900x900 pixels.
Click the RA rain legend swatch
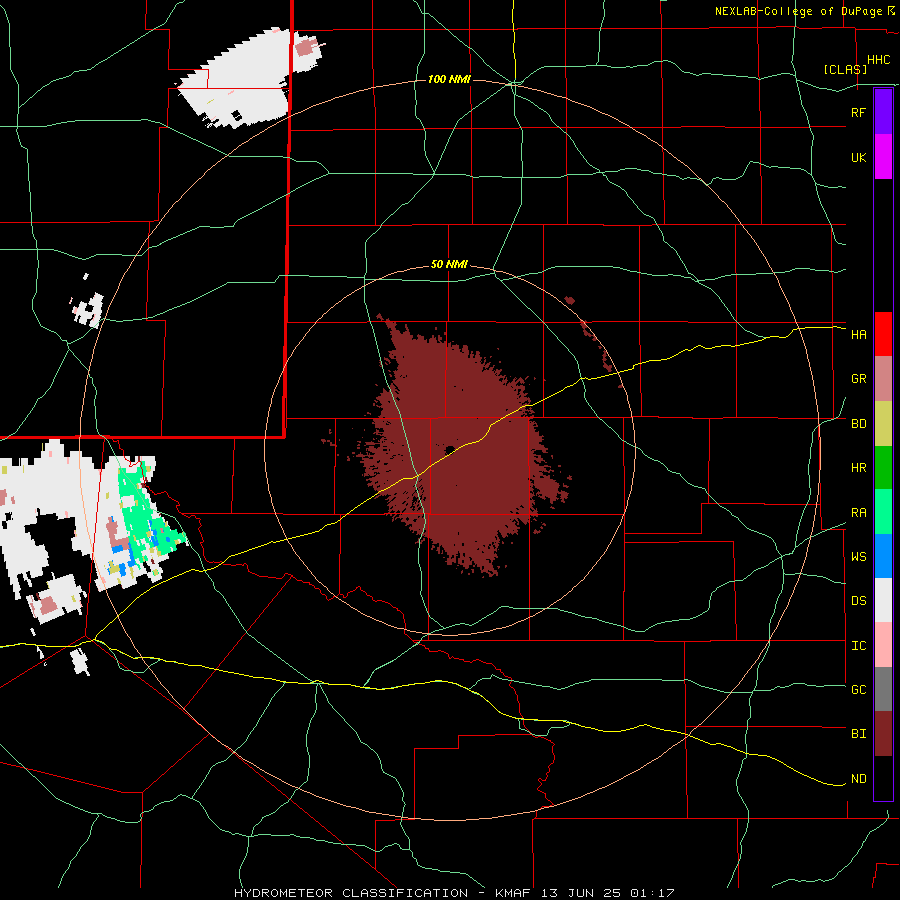(x=883, y=512)
